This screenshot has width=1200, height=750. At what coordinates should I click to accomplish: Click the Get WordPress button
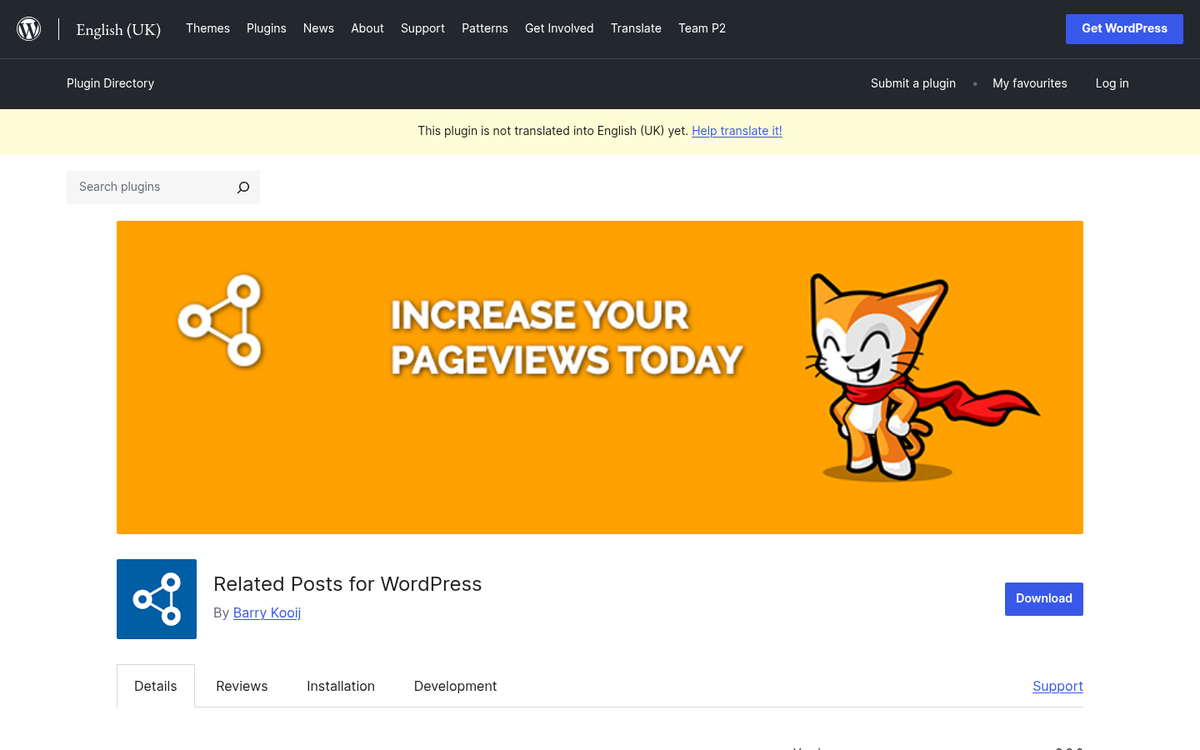(x=1124, y=28)
